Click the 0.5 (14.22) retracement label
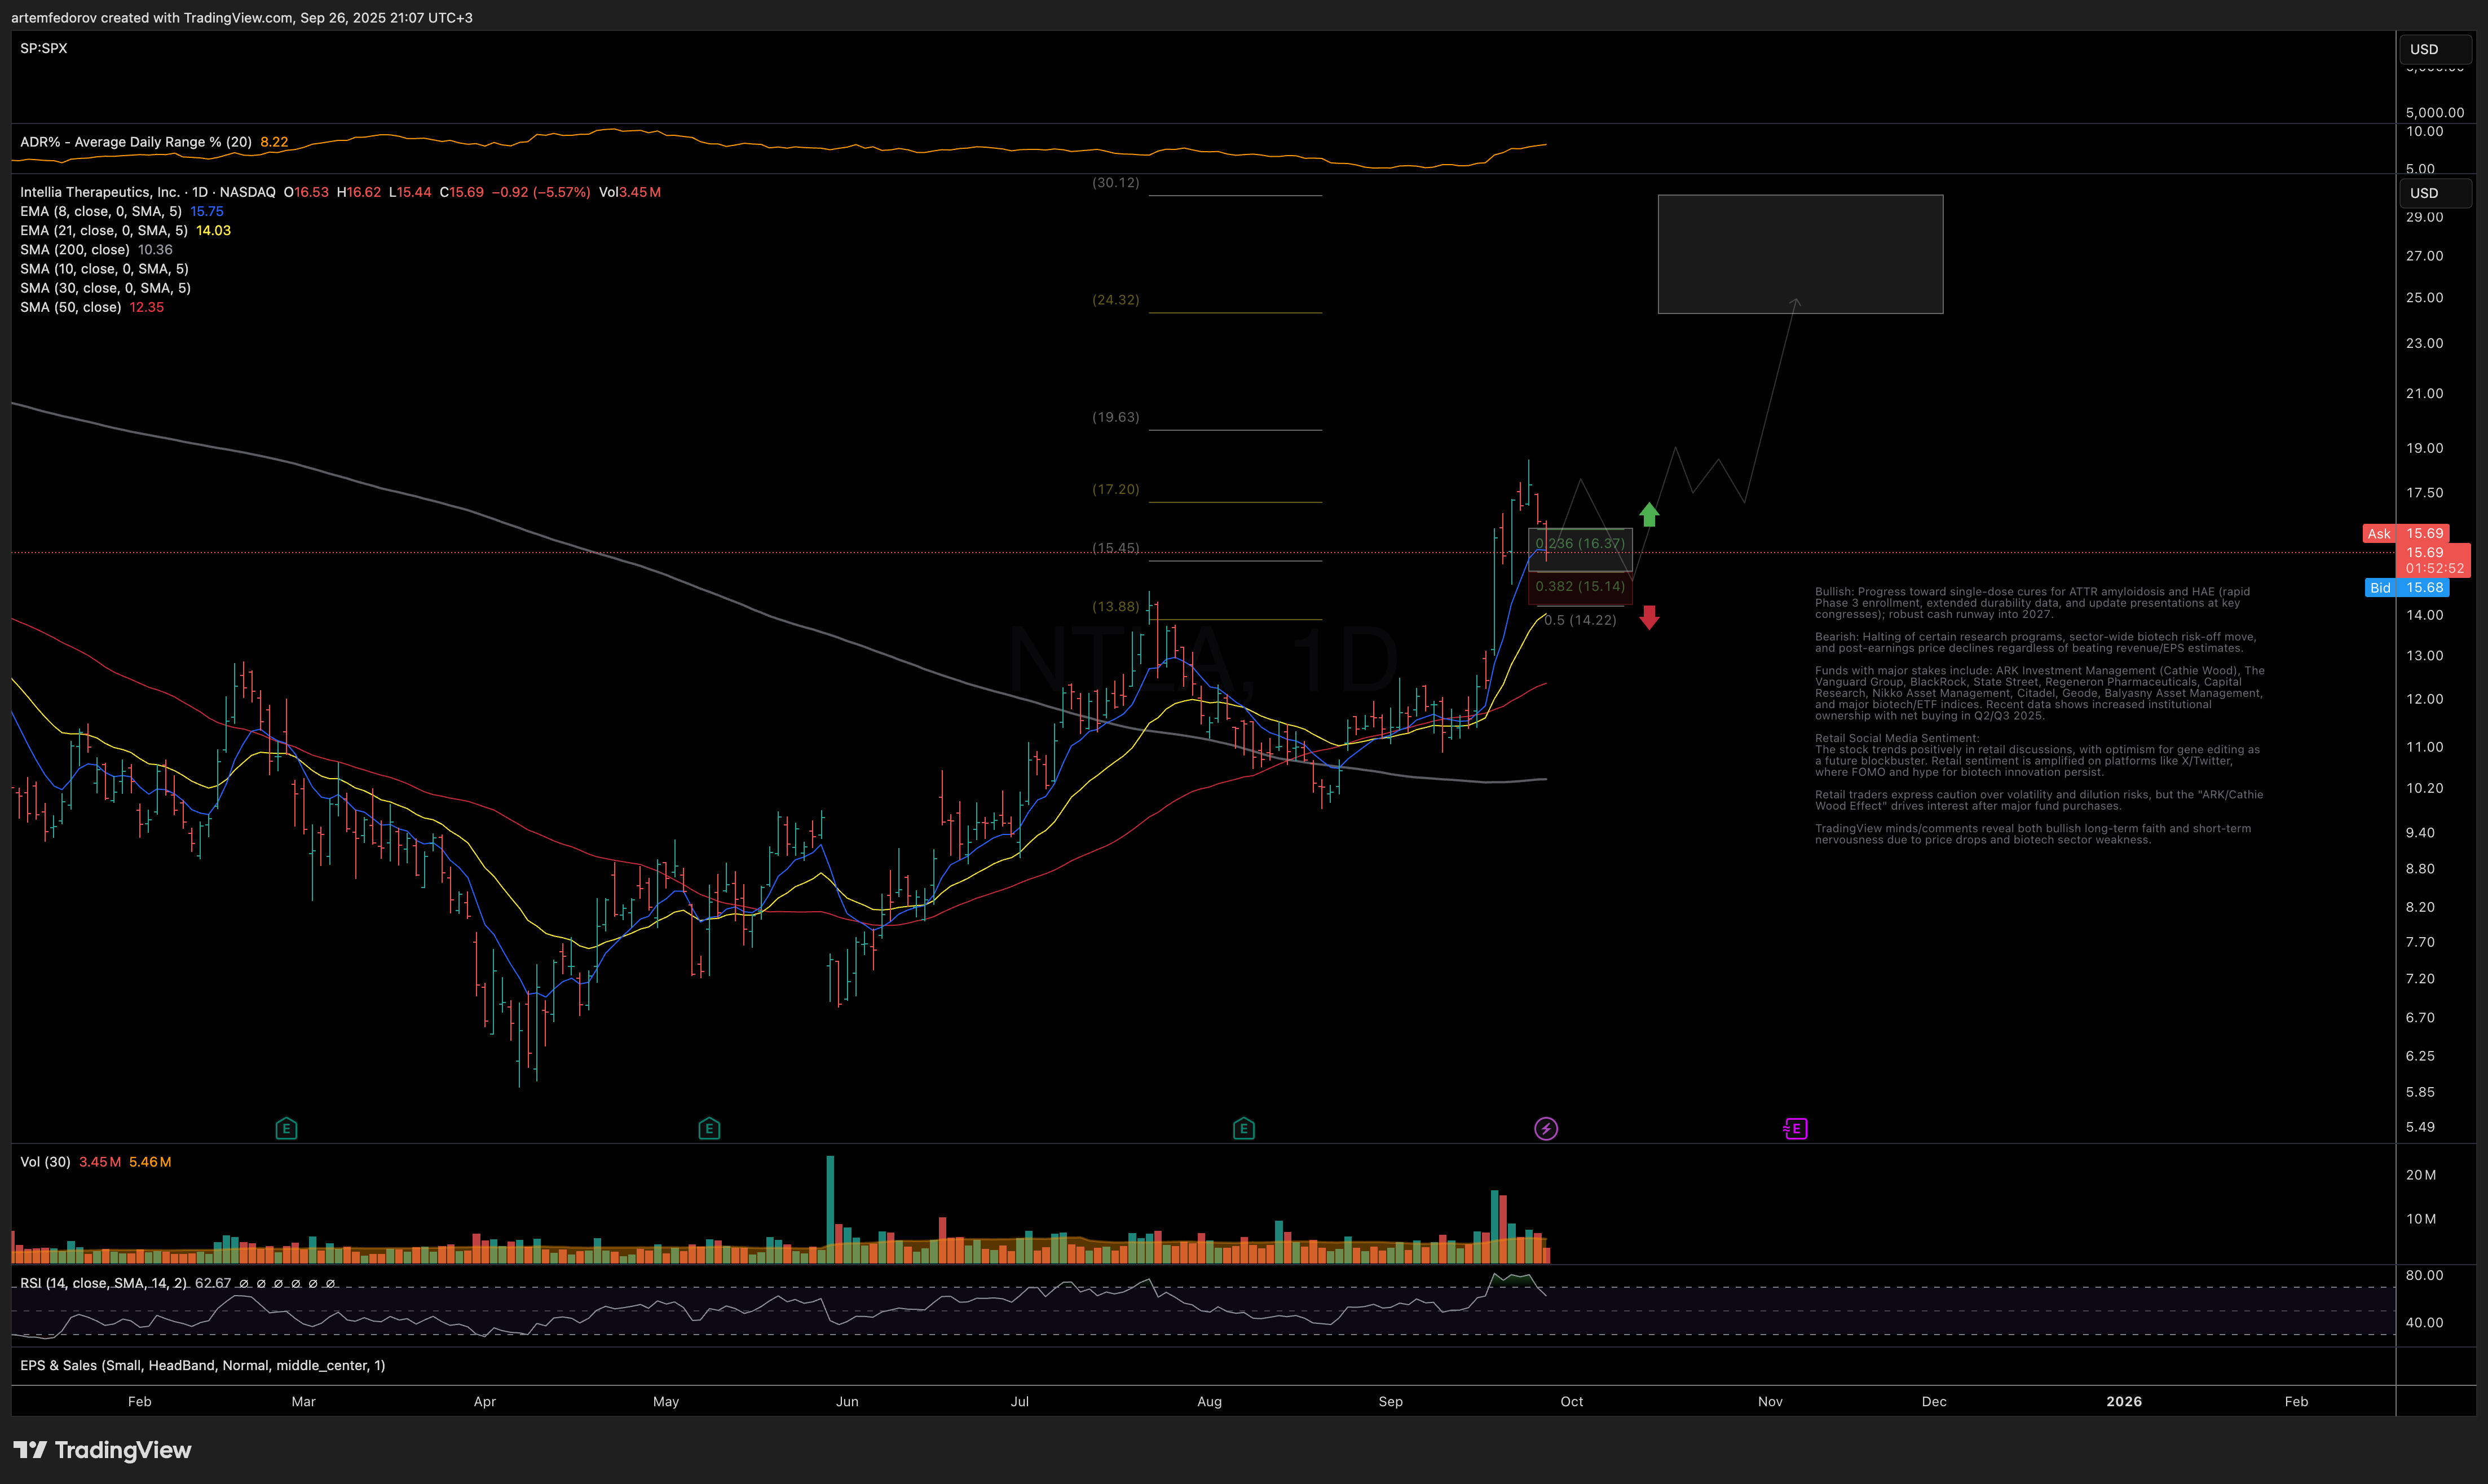 click(x=1580, y=620)
